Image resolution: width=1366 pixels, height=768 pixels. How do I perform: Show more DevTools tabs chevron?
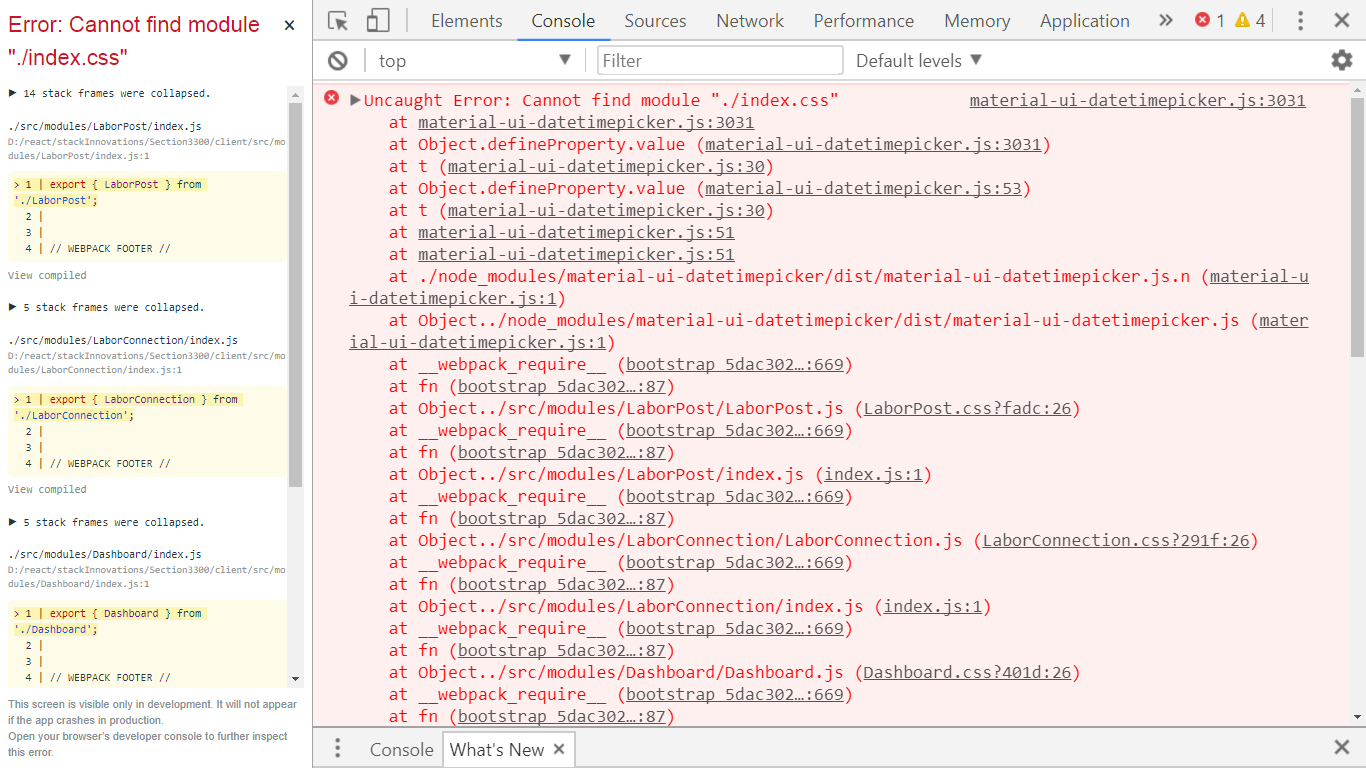[1166, 20]
